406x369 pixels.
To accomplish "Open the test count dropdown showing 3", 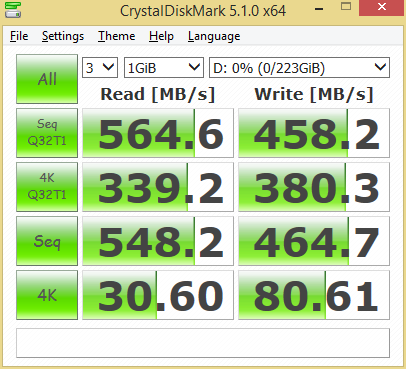I will [x=100, y=68].
